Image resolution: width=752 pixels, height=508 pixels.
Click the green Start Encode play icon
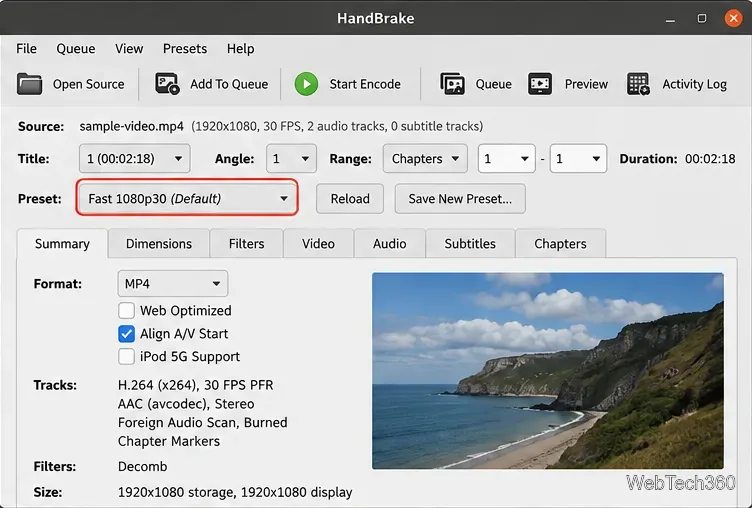pyautogui.click(x=306, y=84)
